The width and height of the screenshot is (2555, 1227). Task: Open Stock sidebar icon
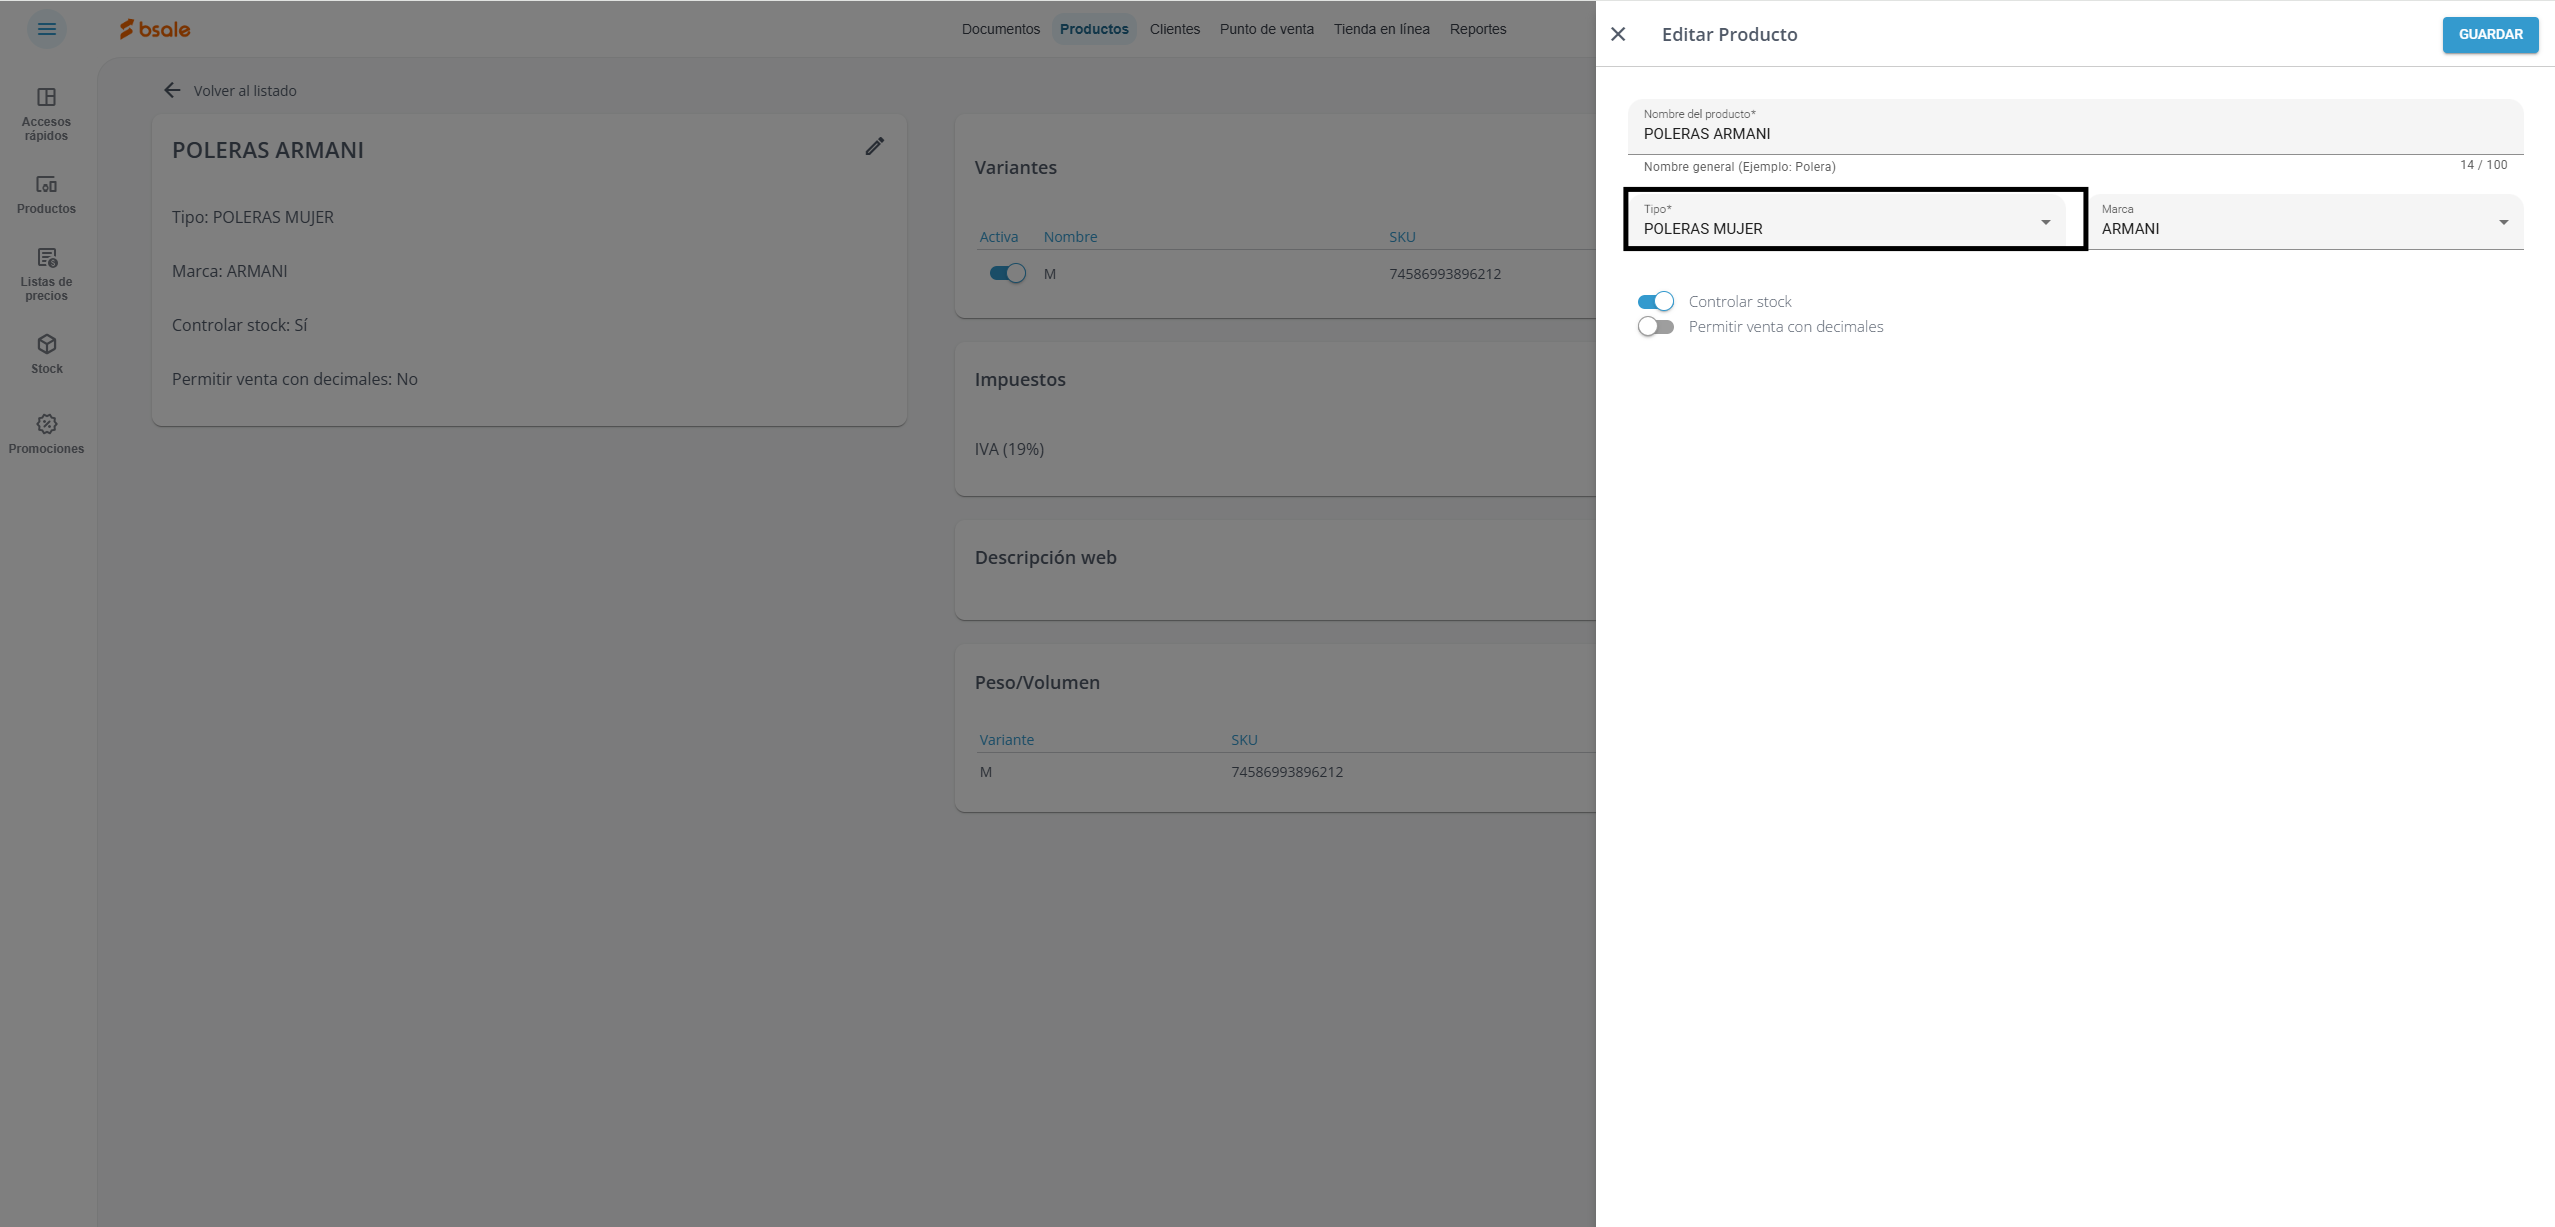click(x=46, y=353)
